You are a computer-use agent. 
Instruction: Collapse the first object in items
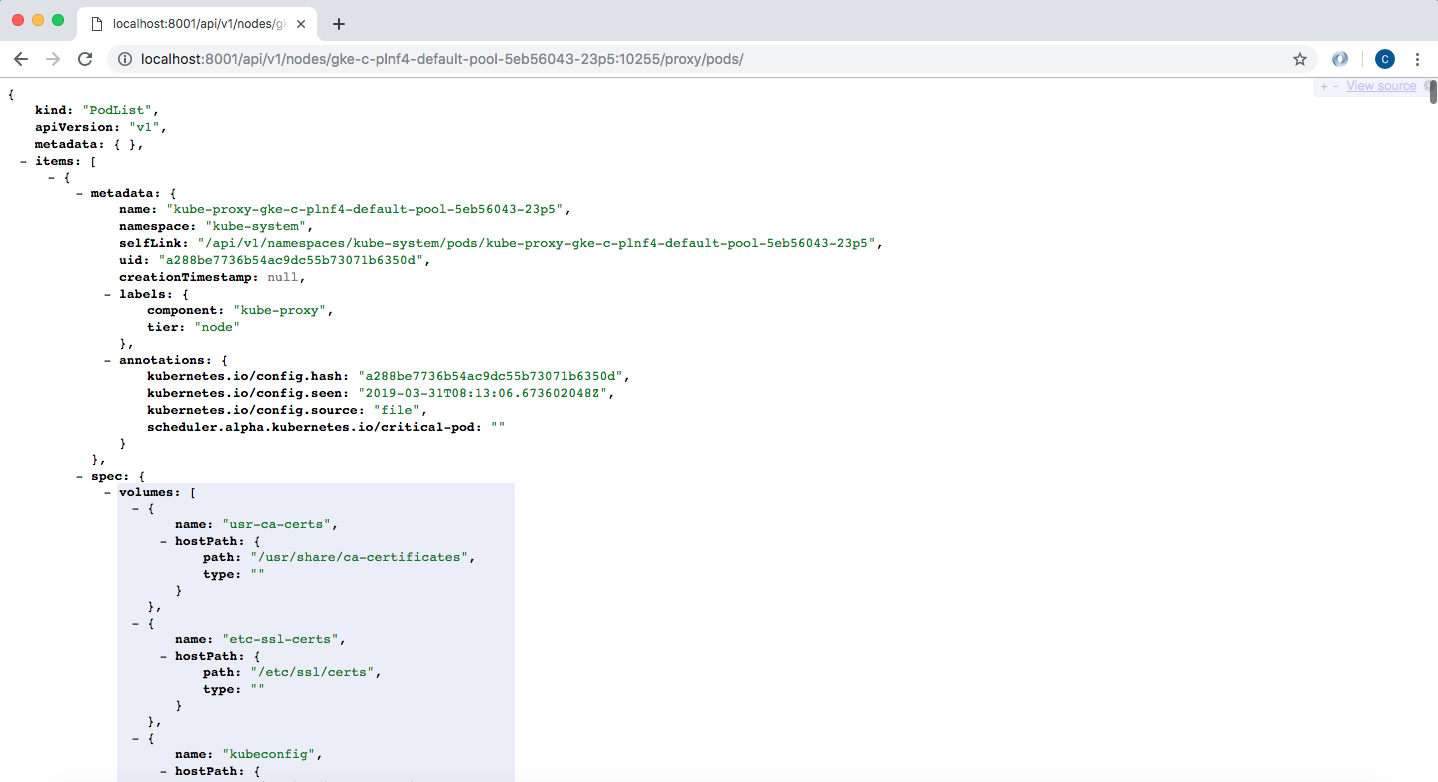[x=52, y=177]
